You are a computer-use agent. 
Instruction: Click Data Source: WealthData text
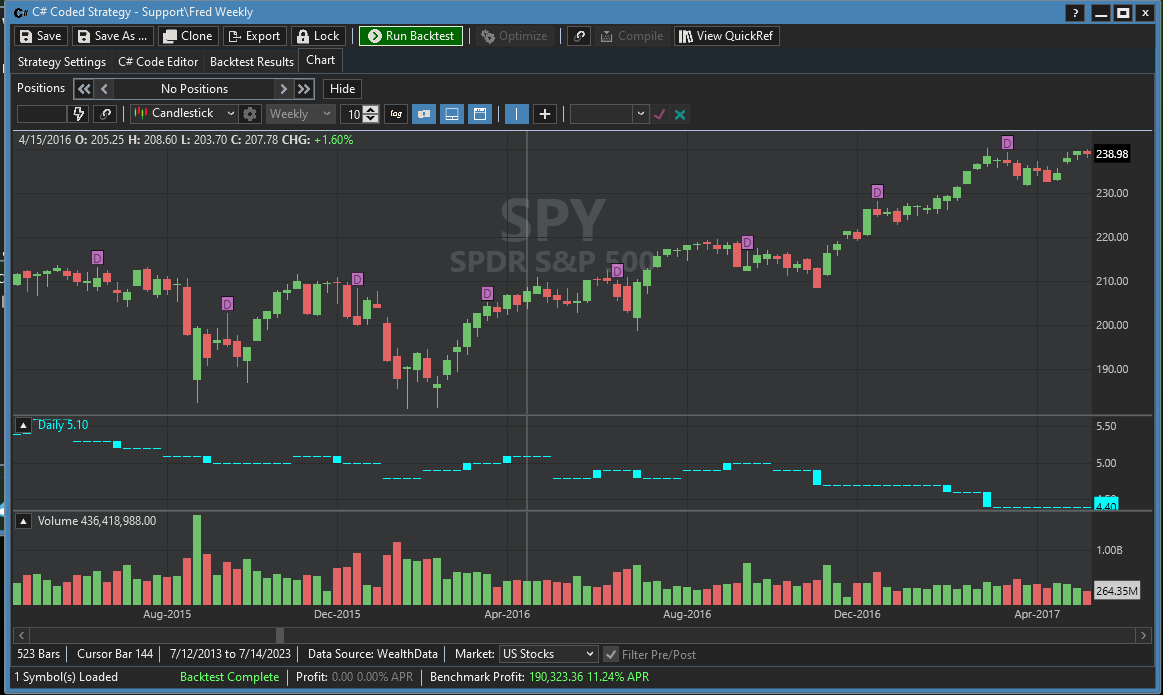pos(372,653)
